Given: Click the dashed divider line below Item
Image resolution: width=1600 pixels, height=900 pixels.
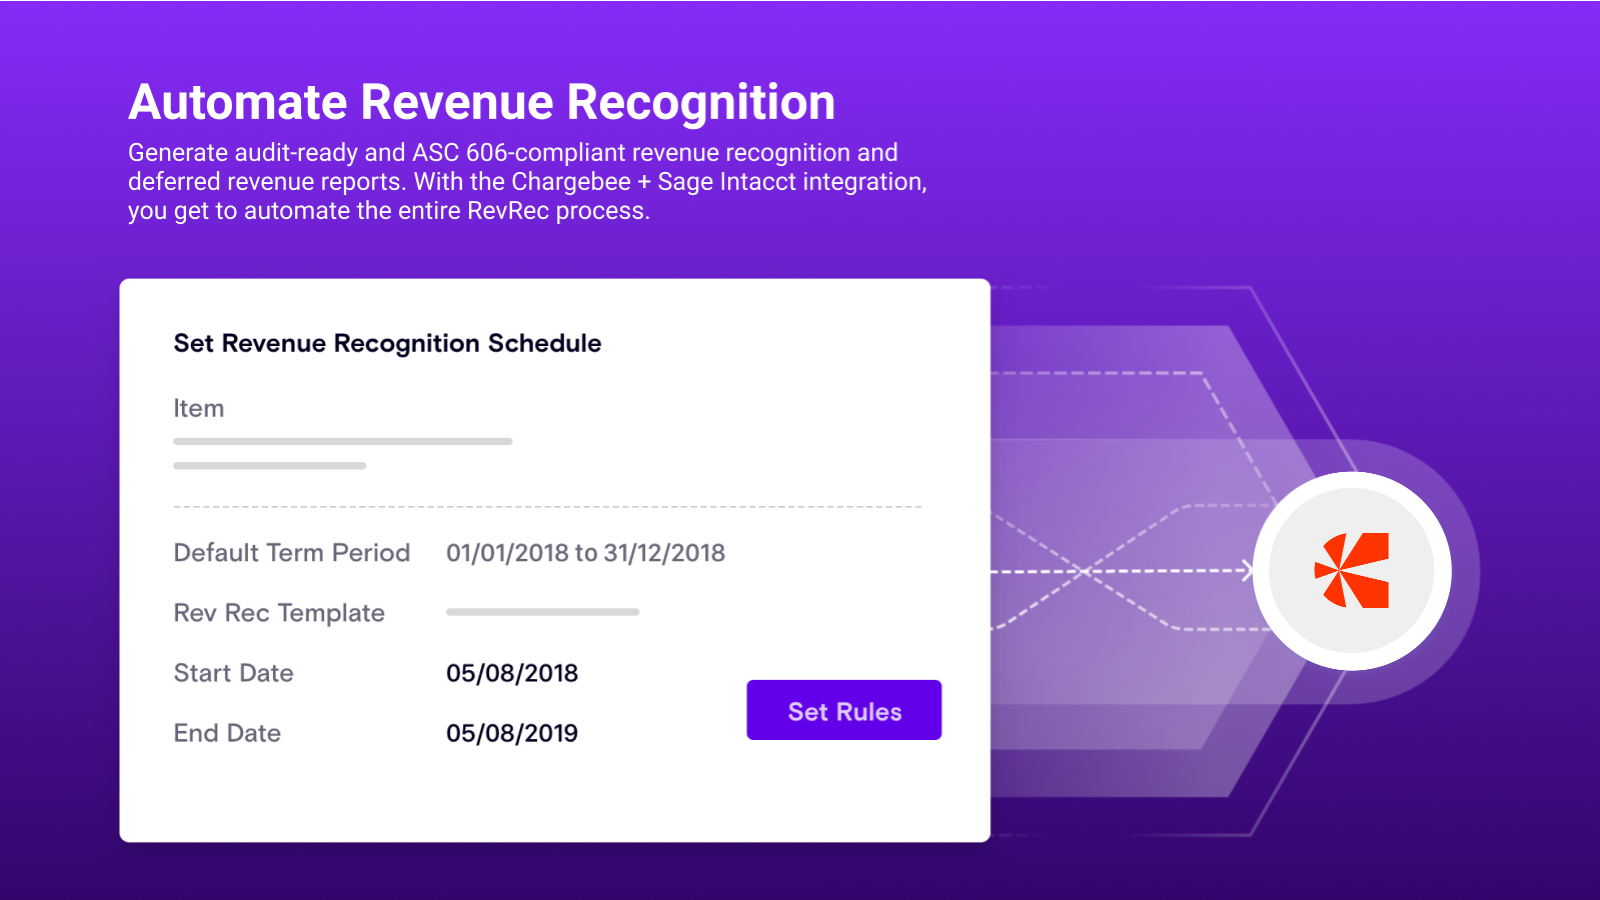Looking at the screenshot, I should (x=547, y=507).
